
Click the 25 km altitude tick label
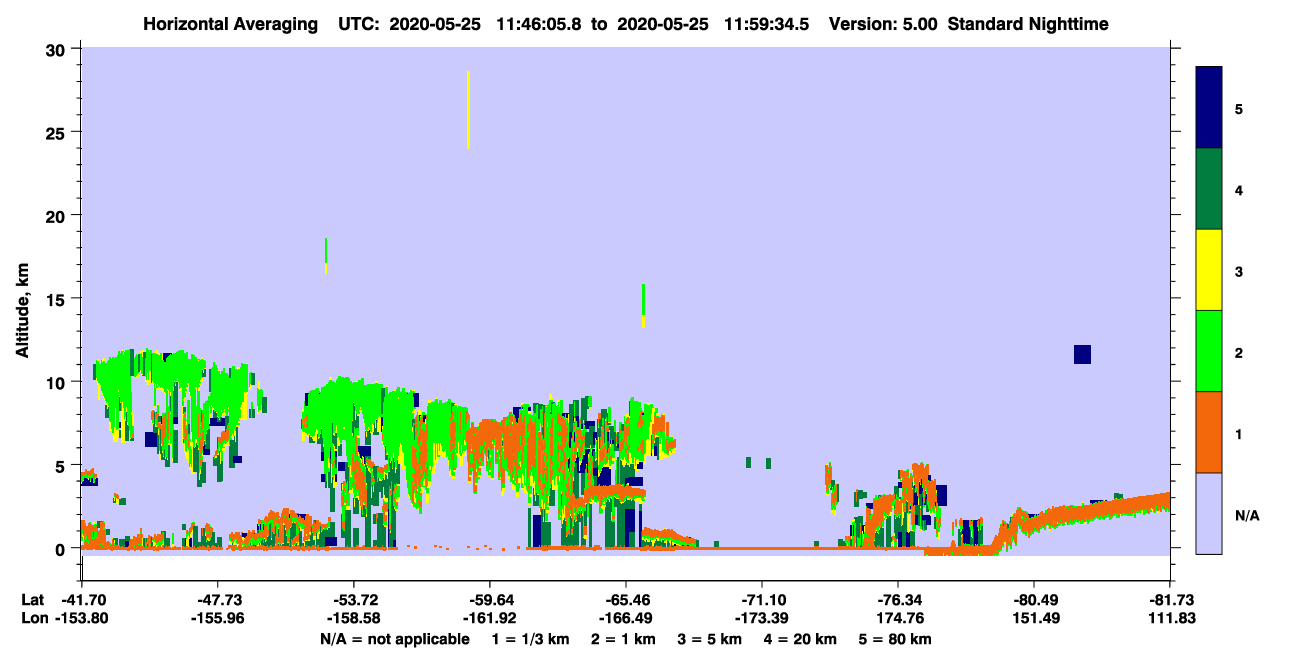58,132
